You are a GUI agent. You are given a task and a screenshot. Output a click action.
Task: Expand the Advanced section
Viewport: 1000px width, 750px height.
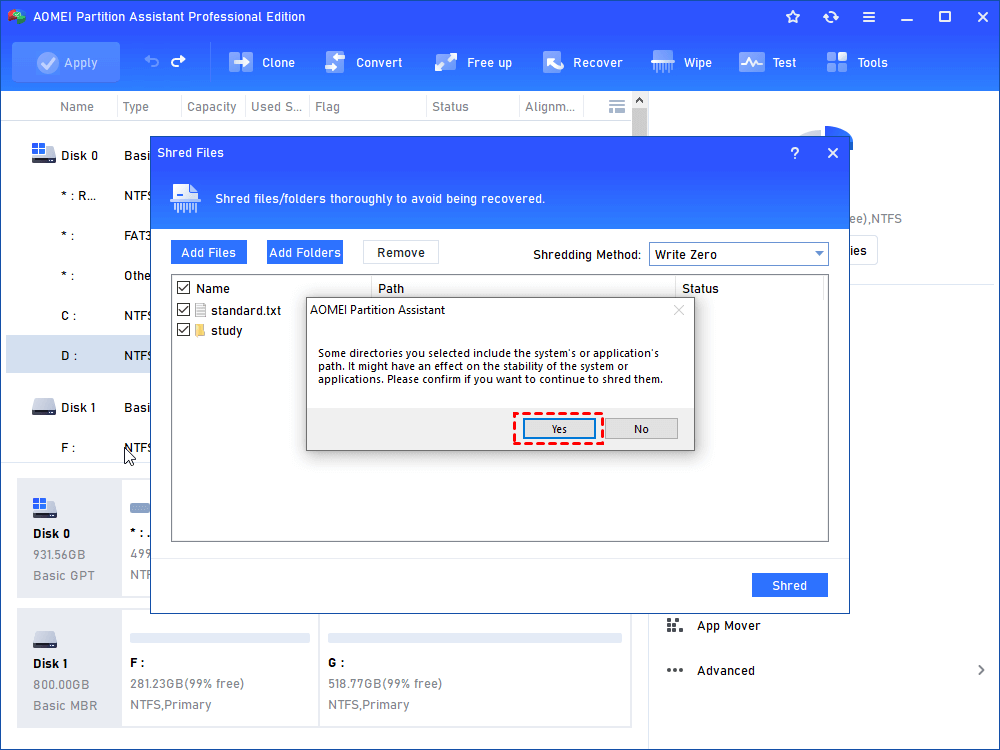click(981, 671)
